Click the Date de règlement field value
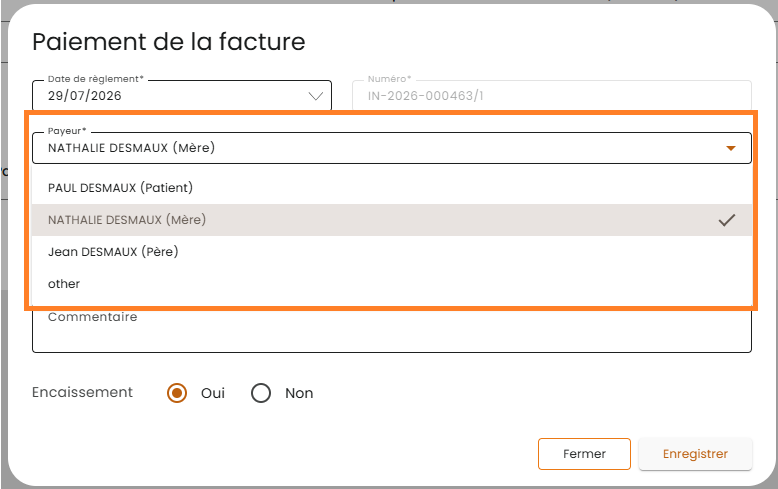This screenshot has width=778, height=489. click(84, 96)
